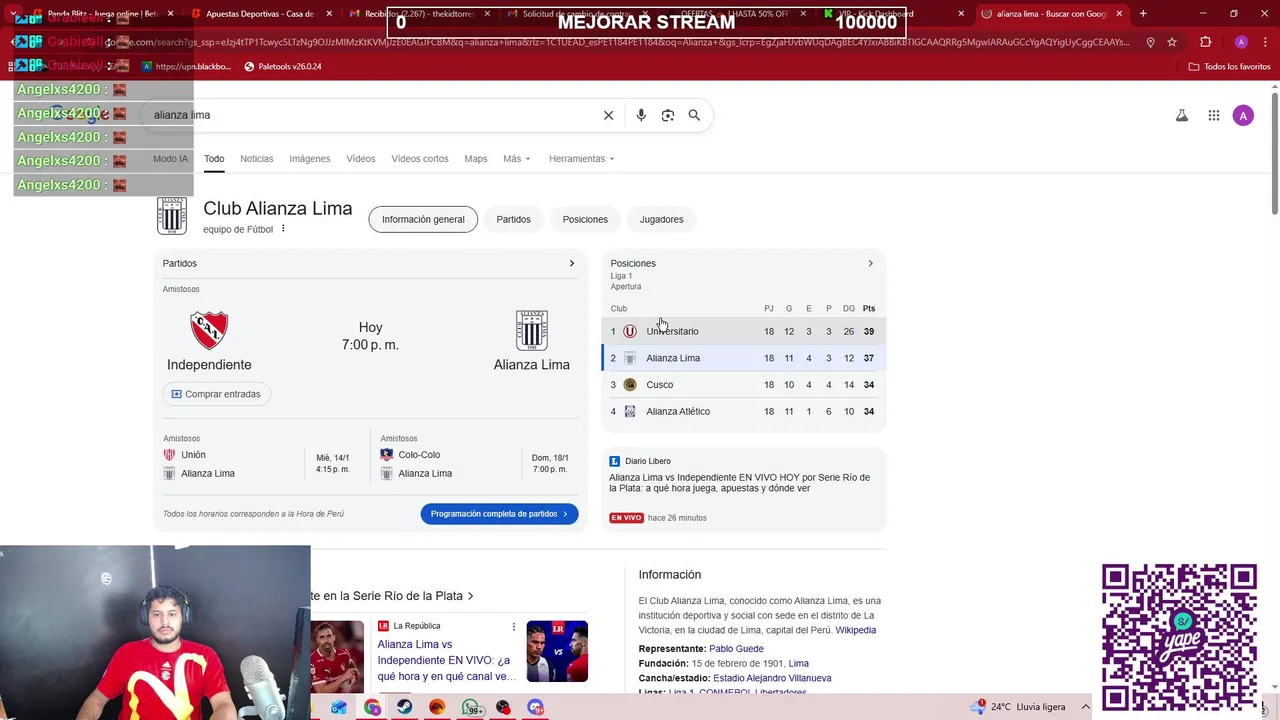Open the Alianza Atlético standings row

pos(743,412)
